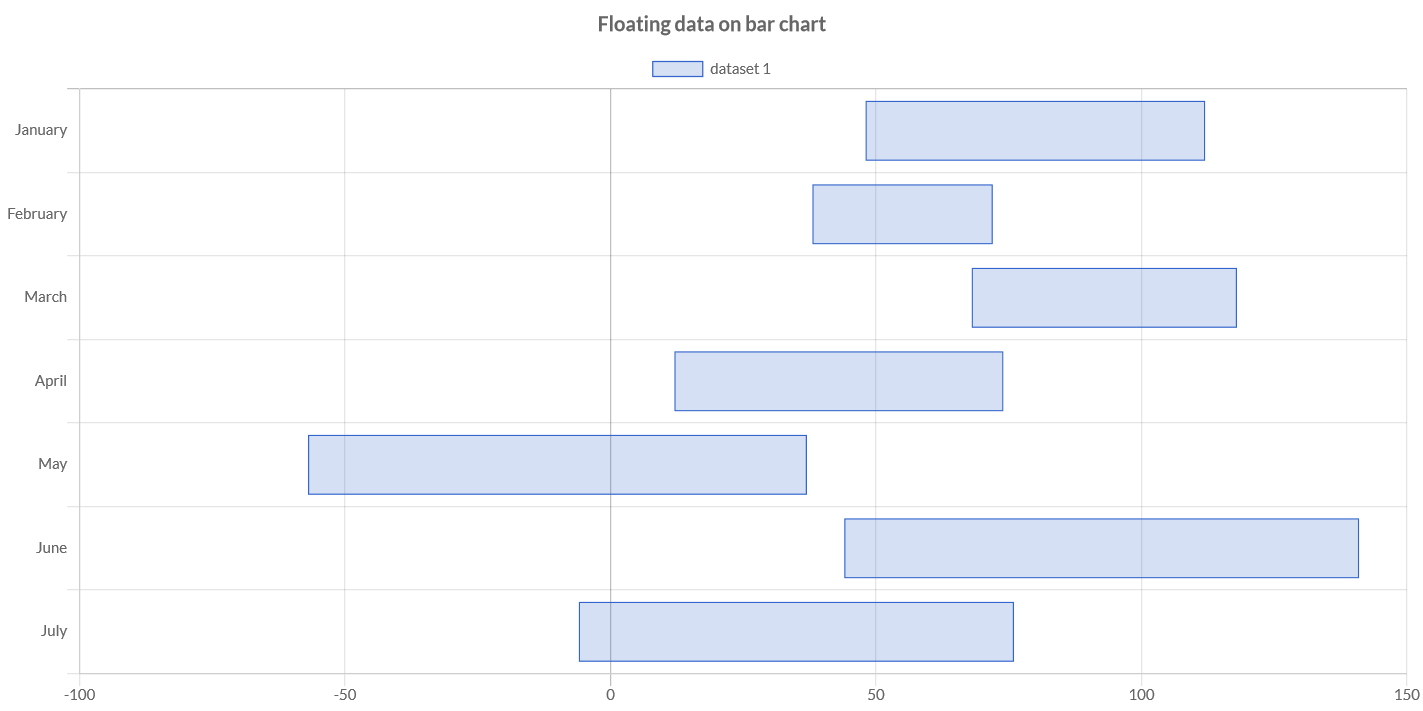
Task: Select the June floating bar
Action: pos(1101,548)
